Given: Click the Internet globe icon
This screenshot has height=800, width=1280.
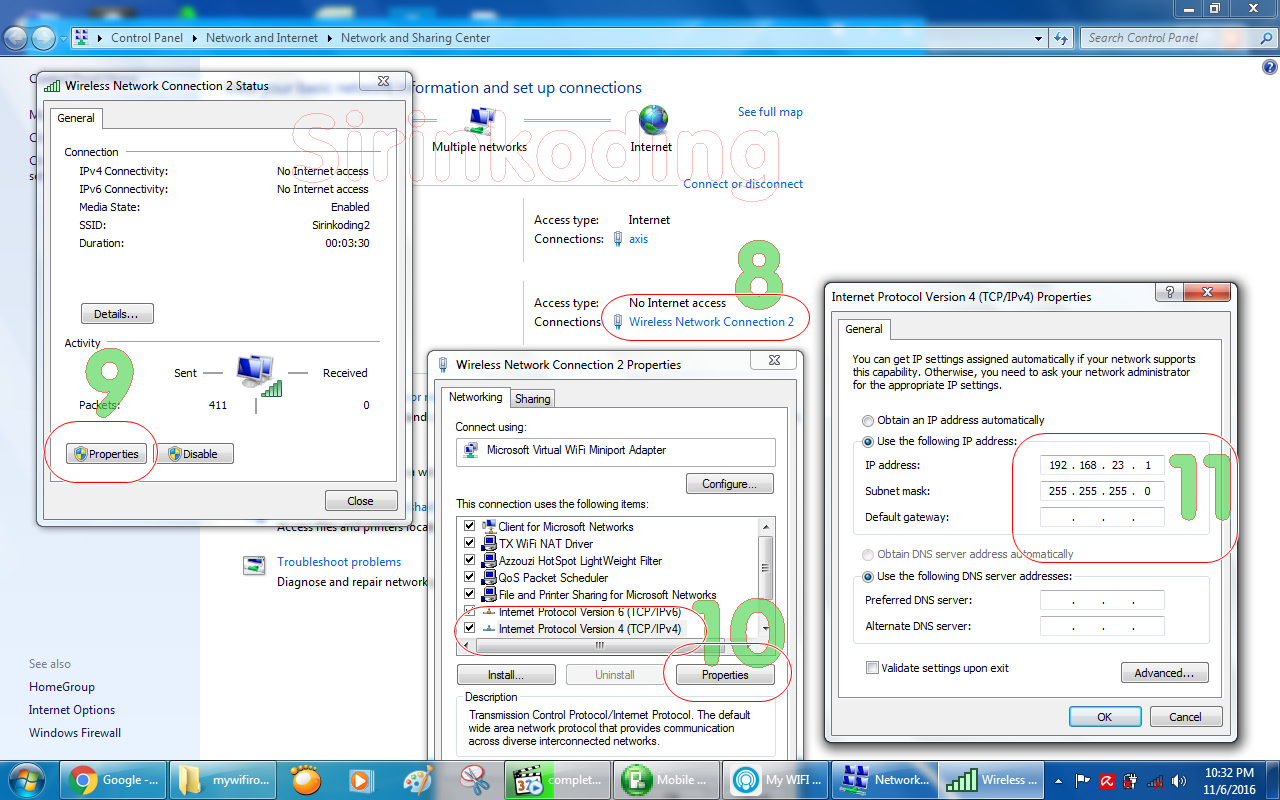Looking at the screenshot, I should (x=653, y=120).
